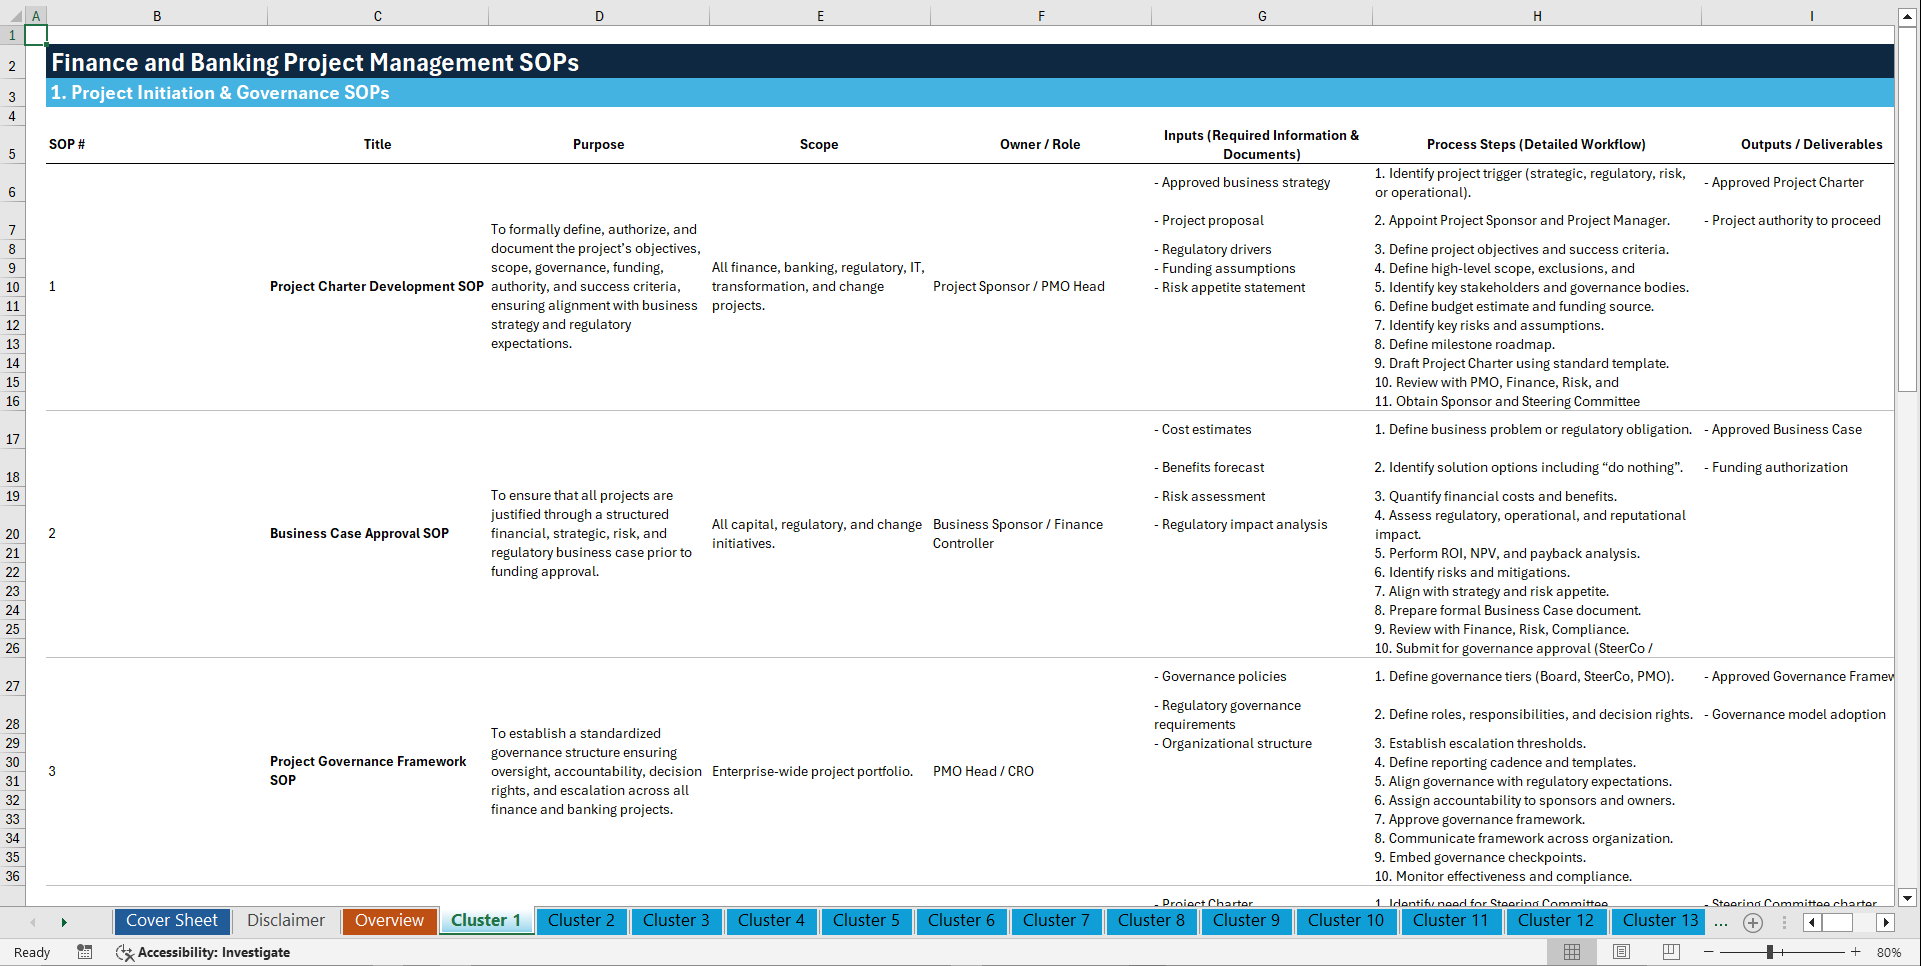Open the Cover Sheet tab
1921x966 pixels.
point(172,921)
